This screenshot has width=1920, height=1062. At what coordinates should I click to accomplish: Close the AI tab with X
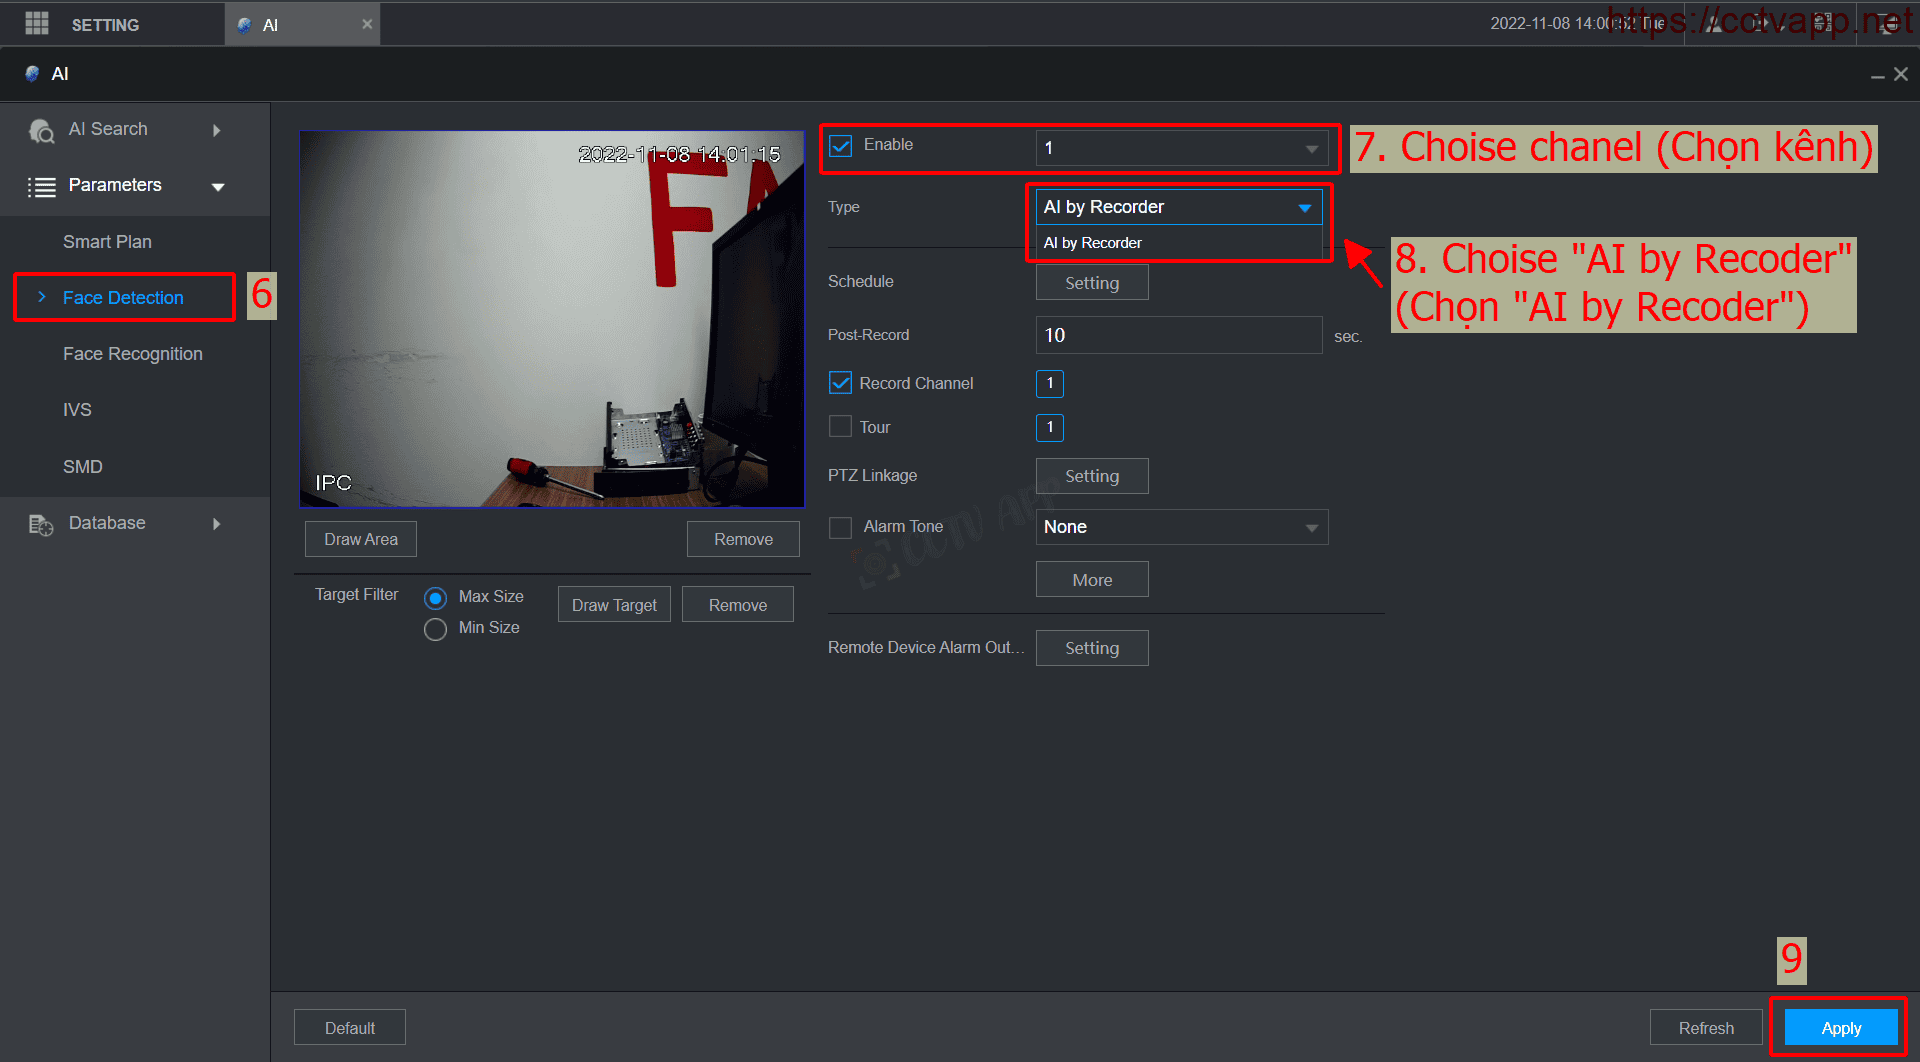pyautogui.click(x=367, y=24)
